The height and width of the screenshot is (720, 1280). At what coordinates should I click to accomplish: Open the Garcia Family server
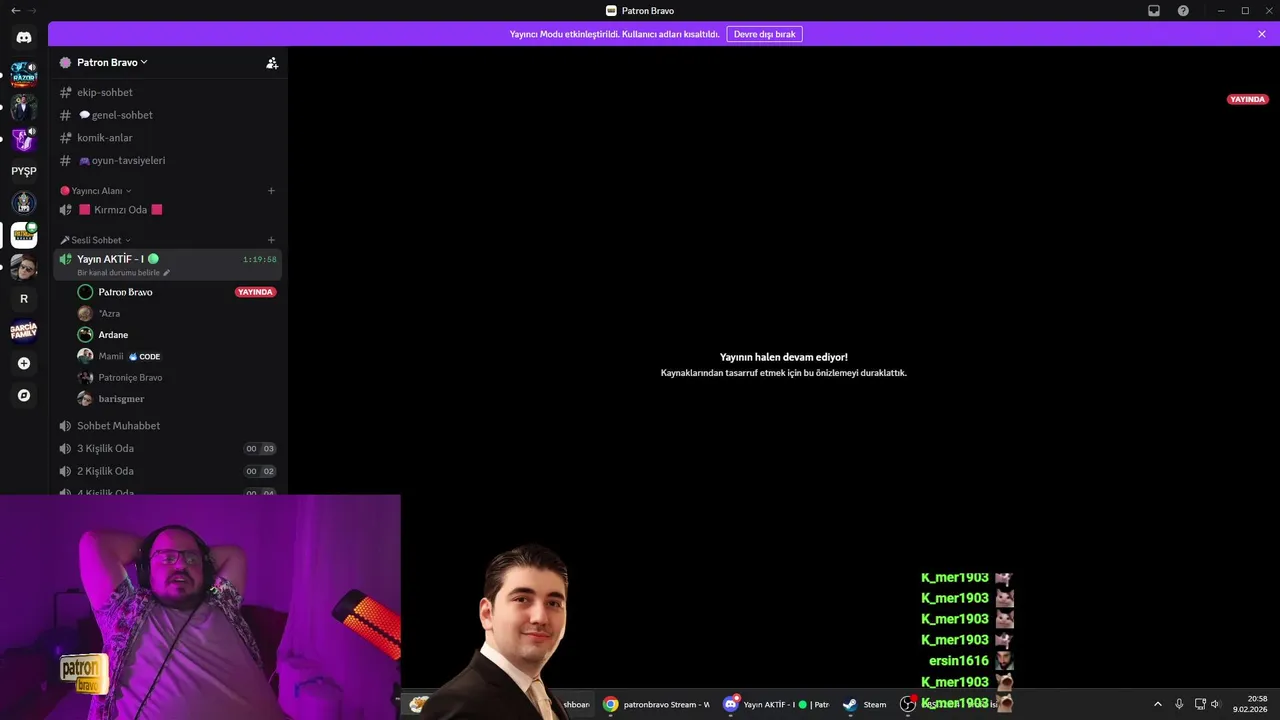(x=24, y=331)
